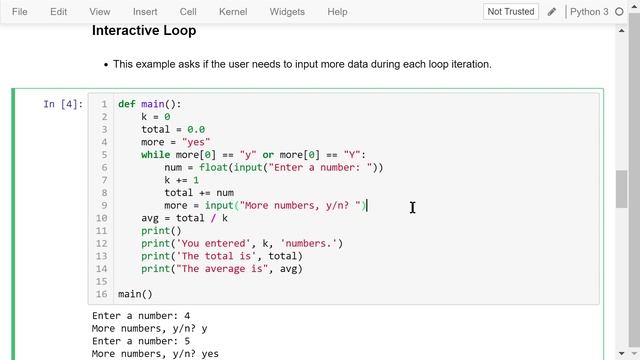Open the Cell menu
Image resolution: width=640 pixels, height=360 pixels.
188,12
